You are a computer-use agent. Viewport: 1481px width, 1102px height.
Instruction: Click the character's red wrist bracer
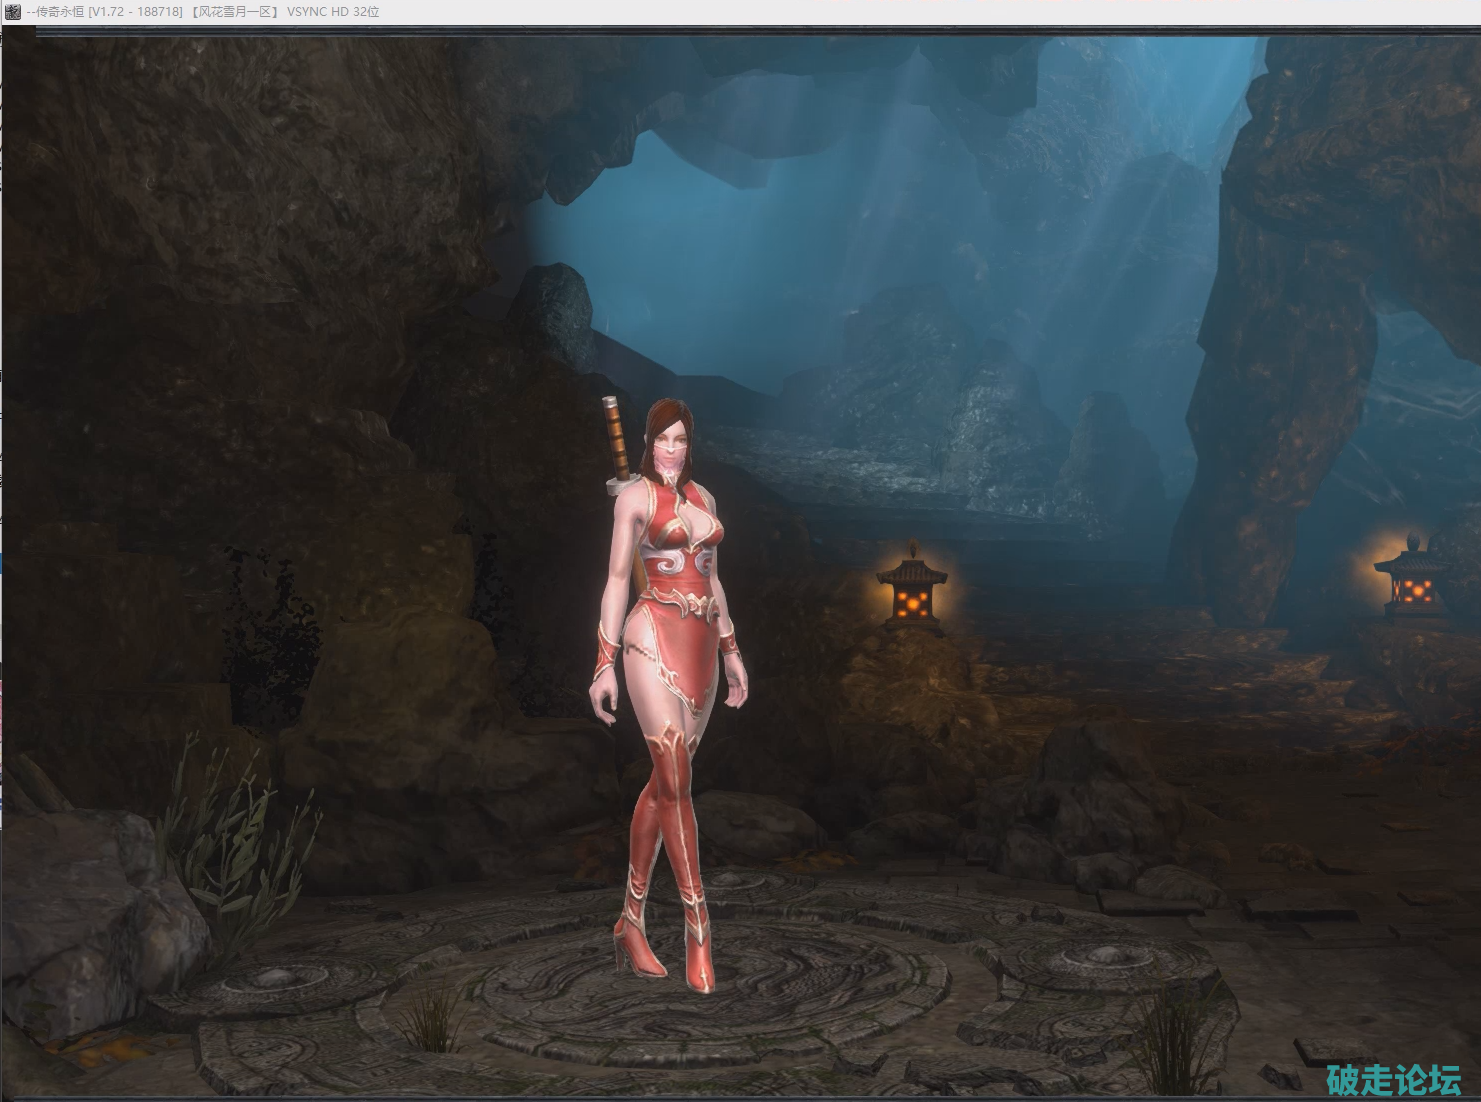(x=608, y=650)
